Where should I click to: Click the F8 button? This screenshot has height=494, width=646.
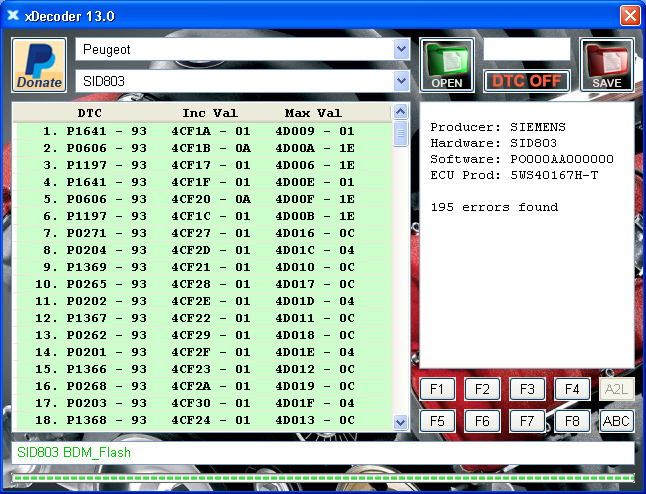tap(572, 421)
